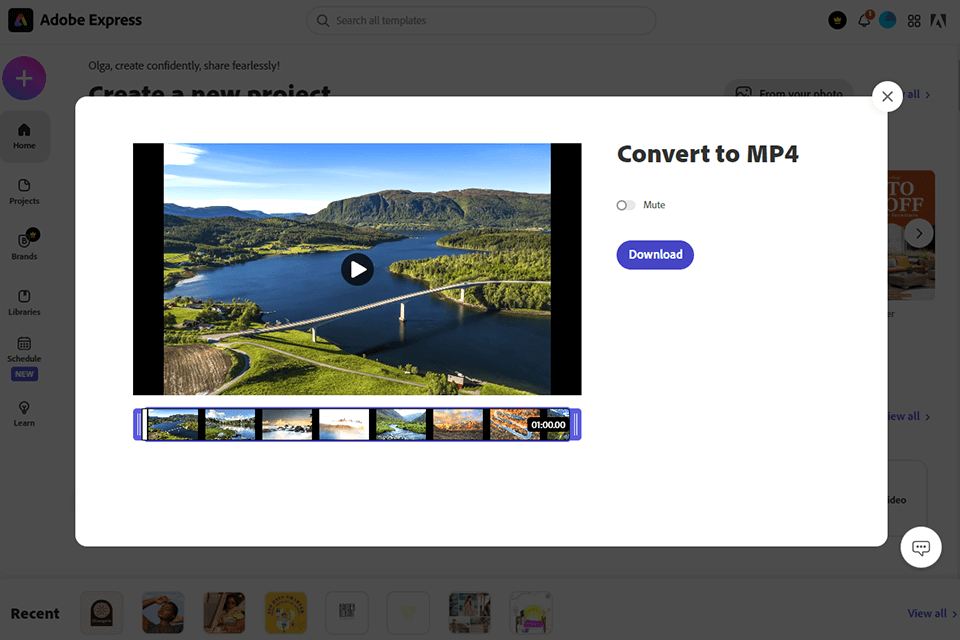The height and width of the screenshot is (640, 960).
Task: Open the premium crown icon in header
Action: pyautogui.click(x=837, y=20)
